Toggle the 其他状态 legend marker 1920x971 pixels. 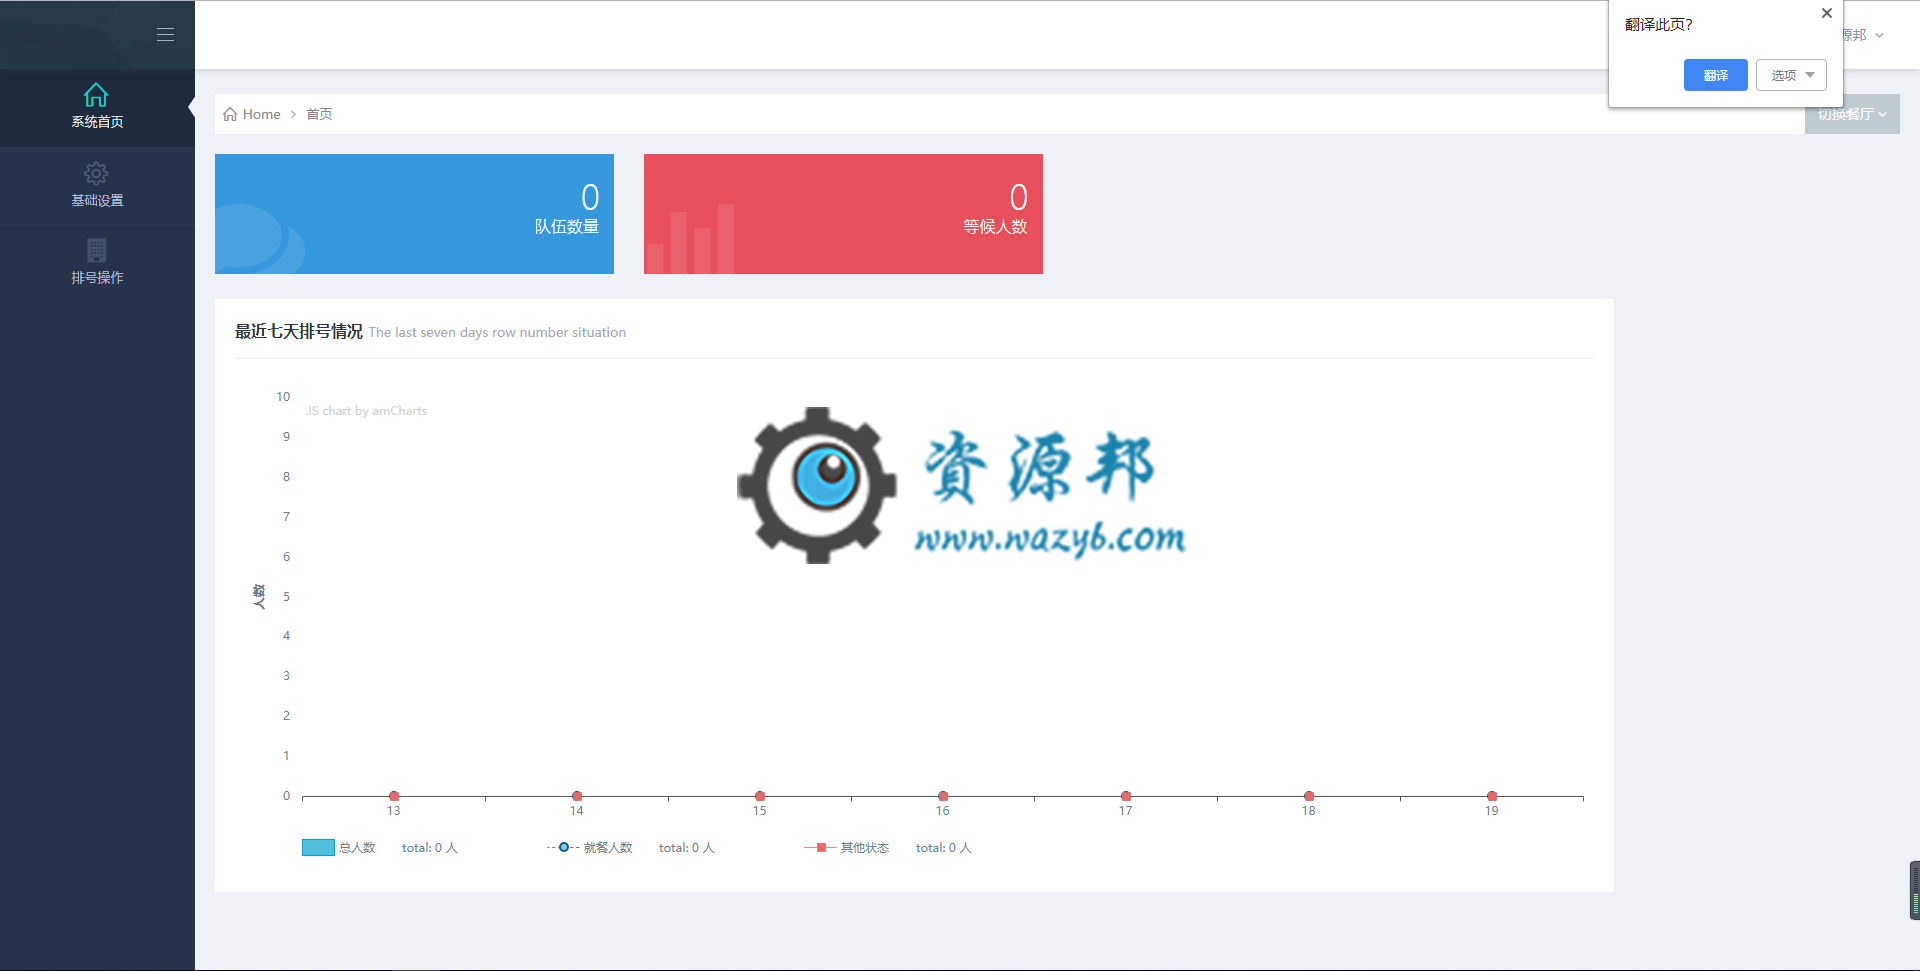(820, 848)
